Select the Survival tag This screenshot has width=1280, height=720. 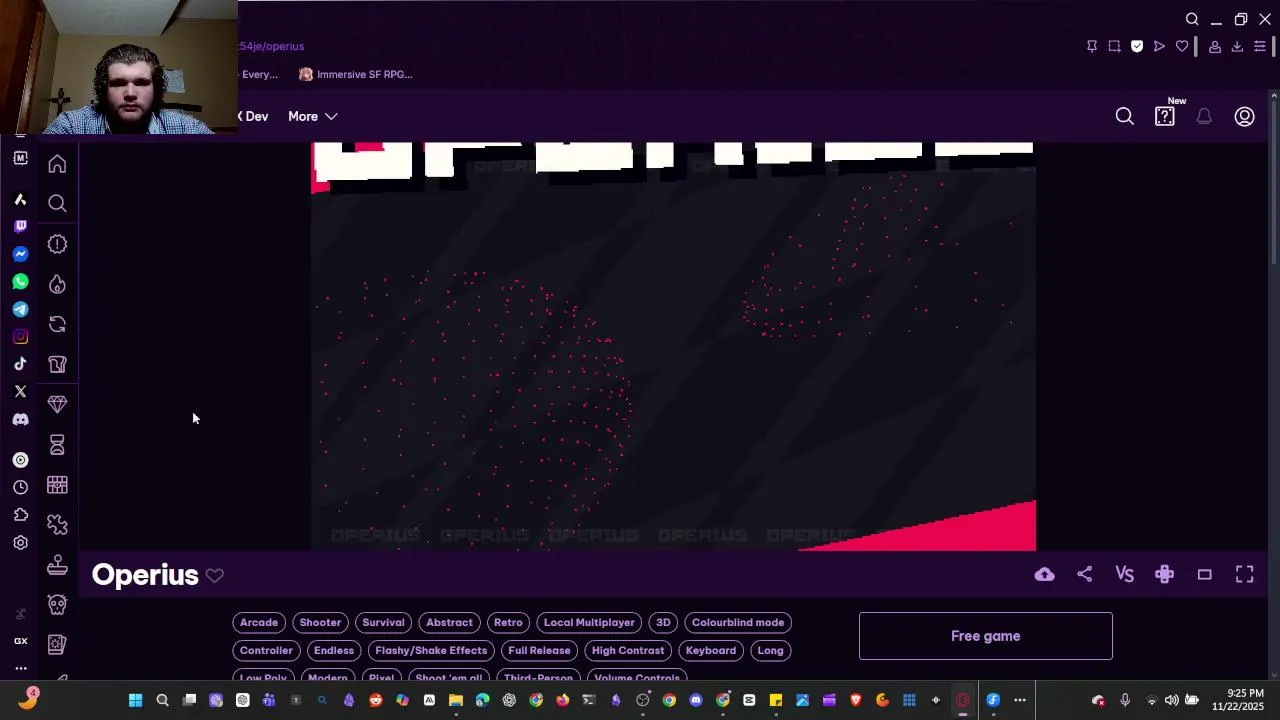coord(383,622)
